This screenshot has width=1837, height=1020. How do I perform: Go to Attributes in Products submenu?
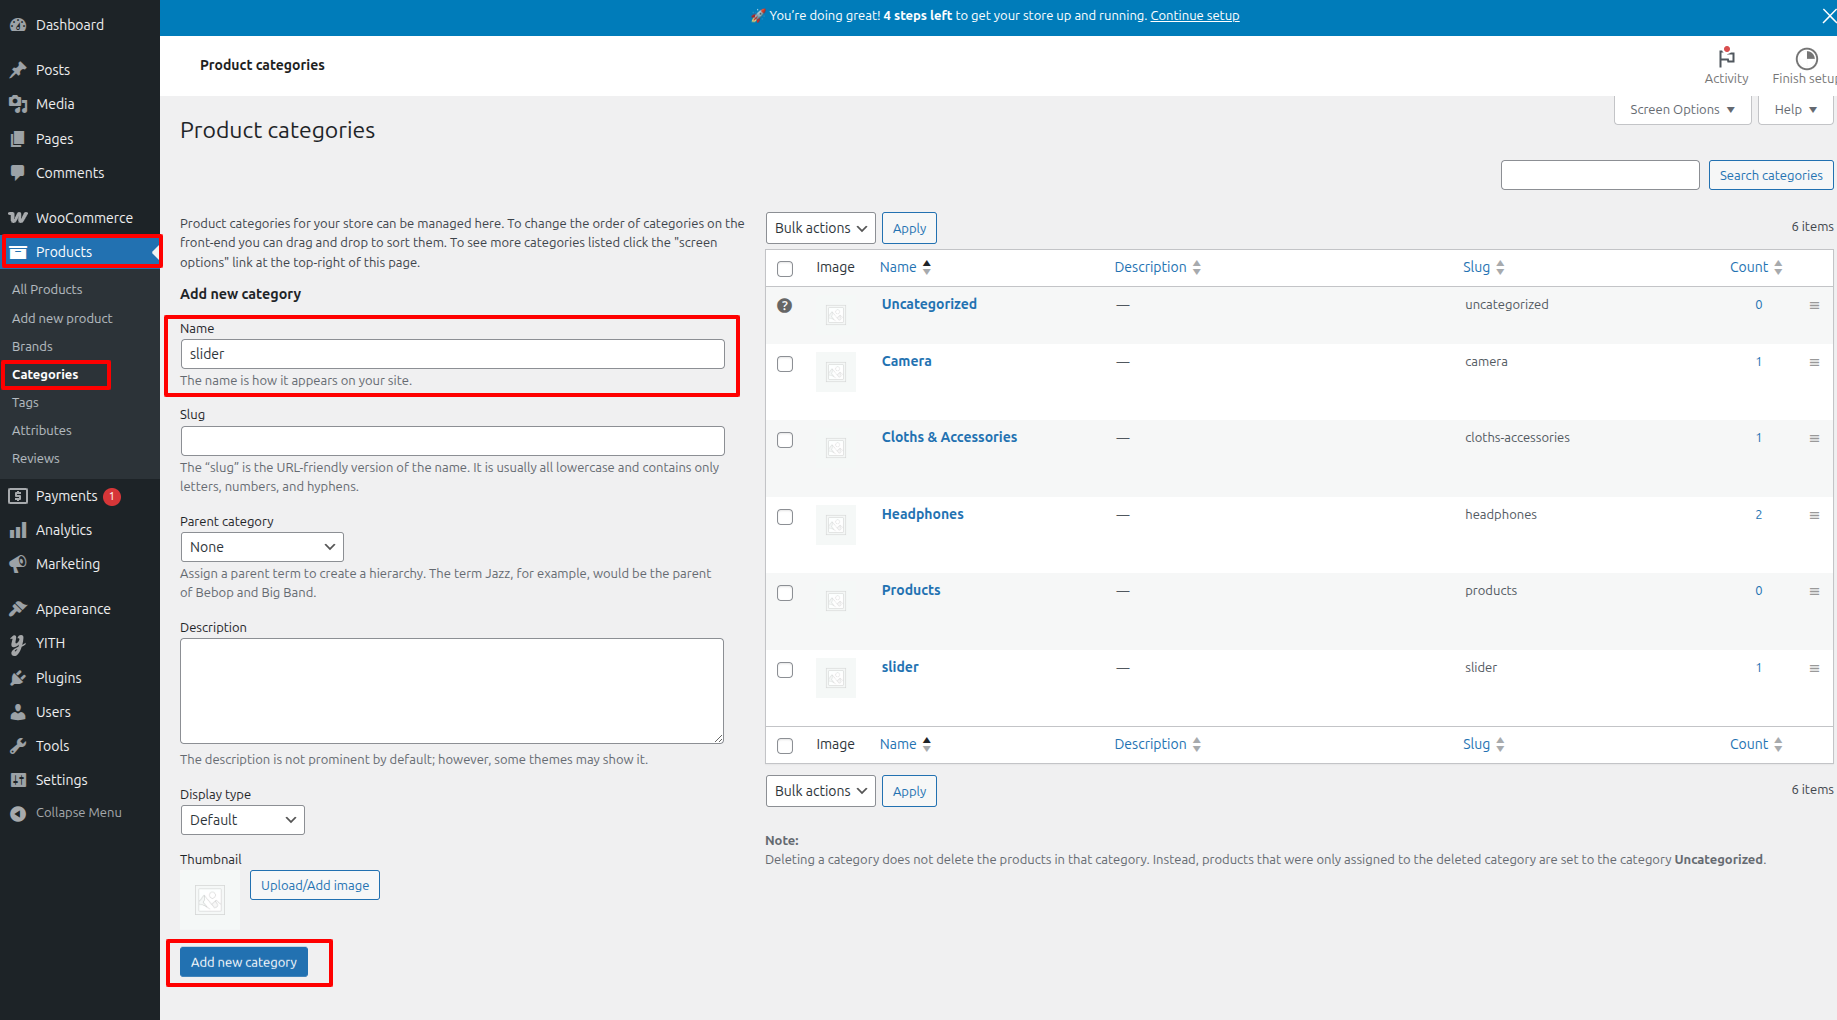click(x=42, y=430)
